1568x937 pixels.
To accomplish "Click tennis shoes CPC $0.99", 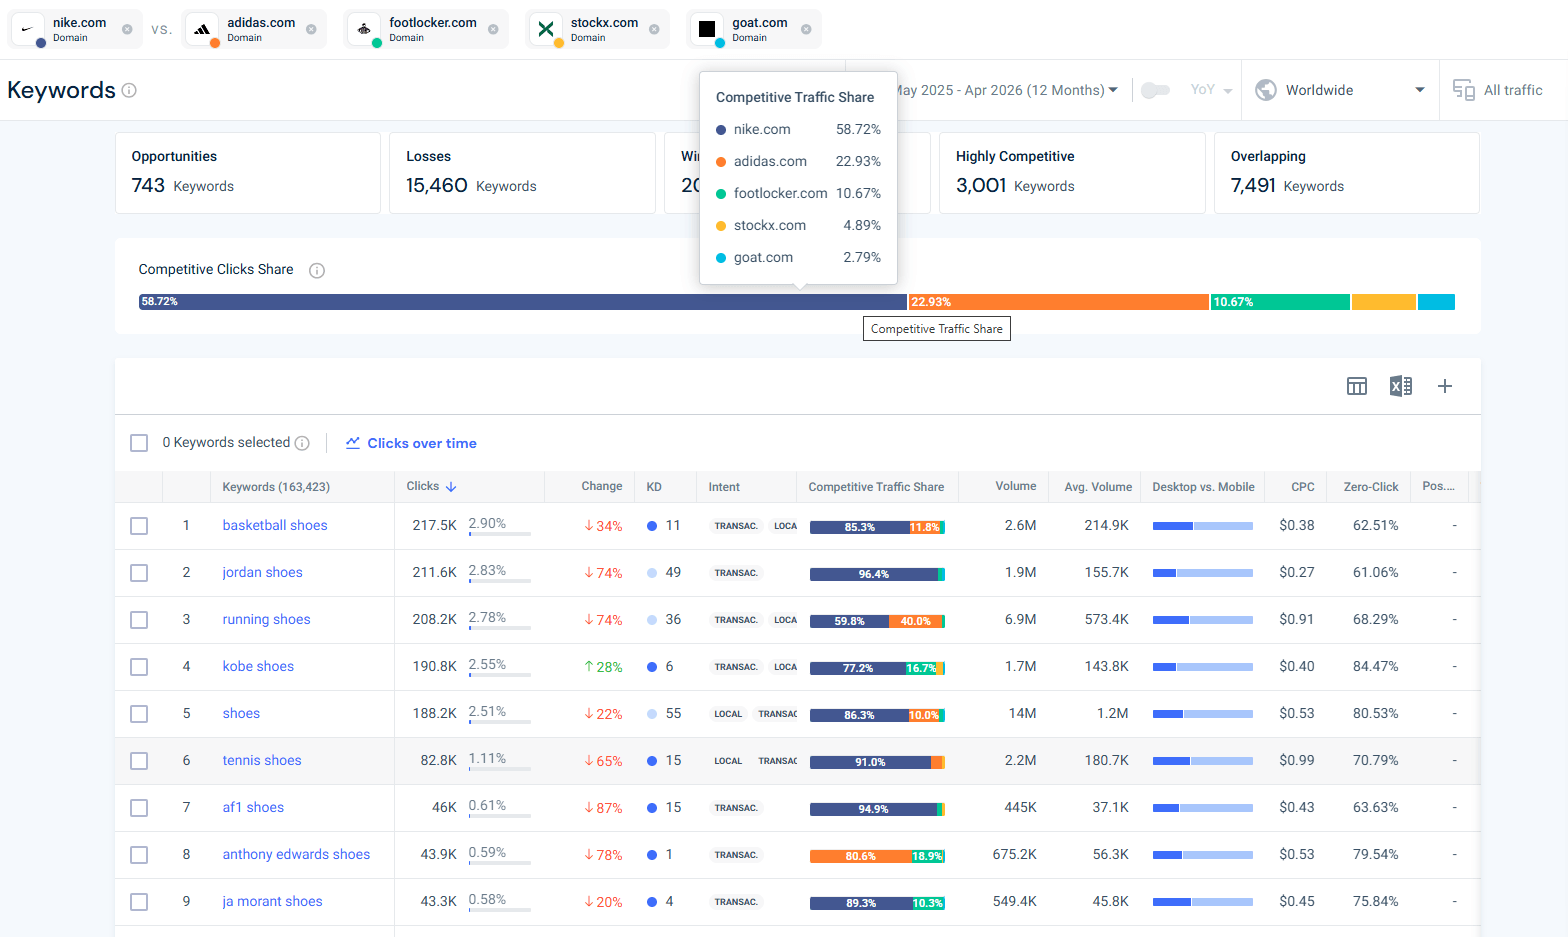I will [1297, 760].
